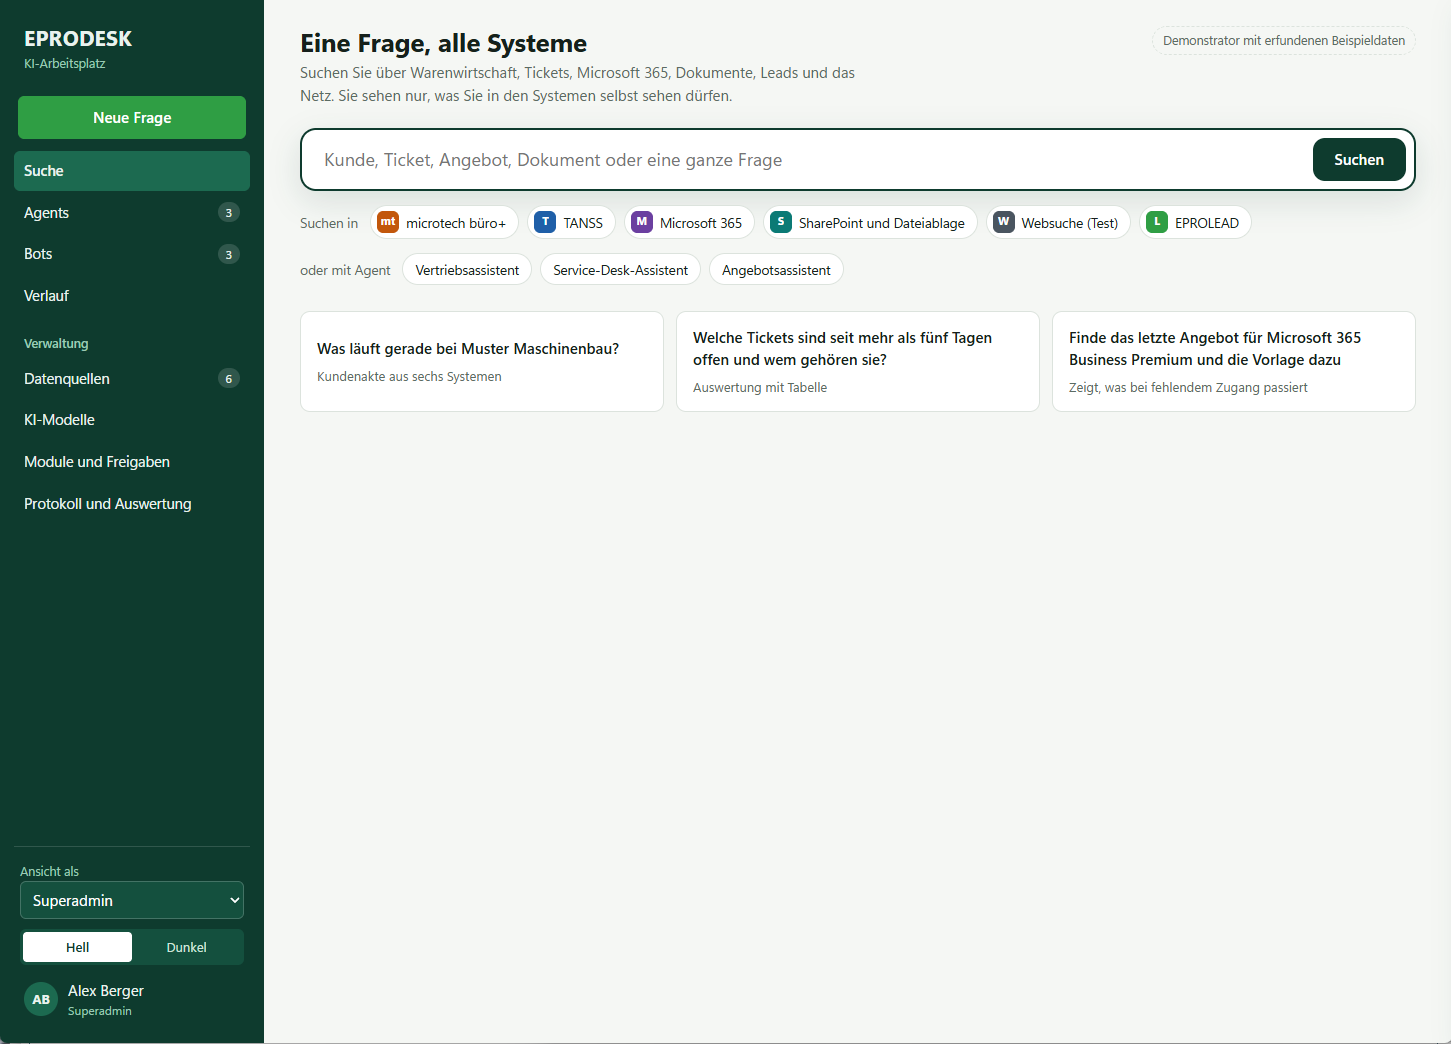This screenshot has width=1451, height=1044.
Task: Open Muster Maschinenbau example question card
Action: click(x=482, y=361)
